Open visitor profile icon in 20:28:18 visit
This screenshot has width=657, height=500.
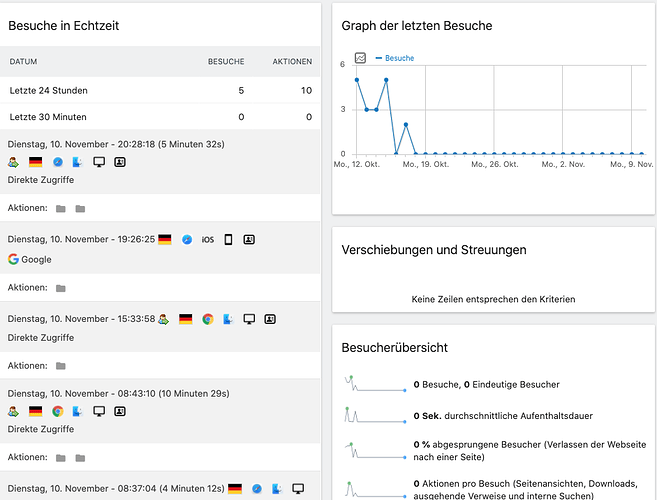click(120, 162)
